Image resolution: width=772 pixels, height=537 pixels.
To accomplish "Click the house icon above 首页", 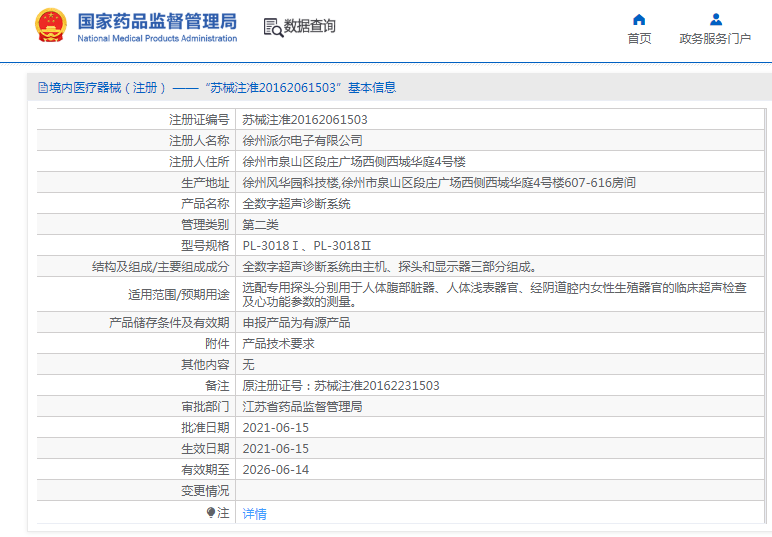I will pos(639,19).
